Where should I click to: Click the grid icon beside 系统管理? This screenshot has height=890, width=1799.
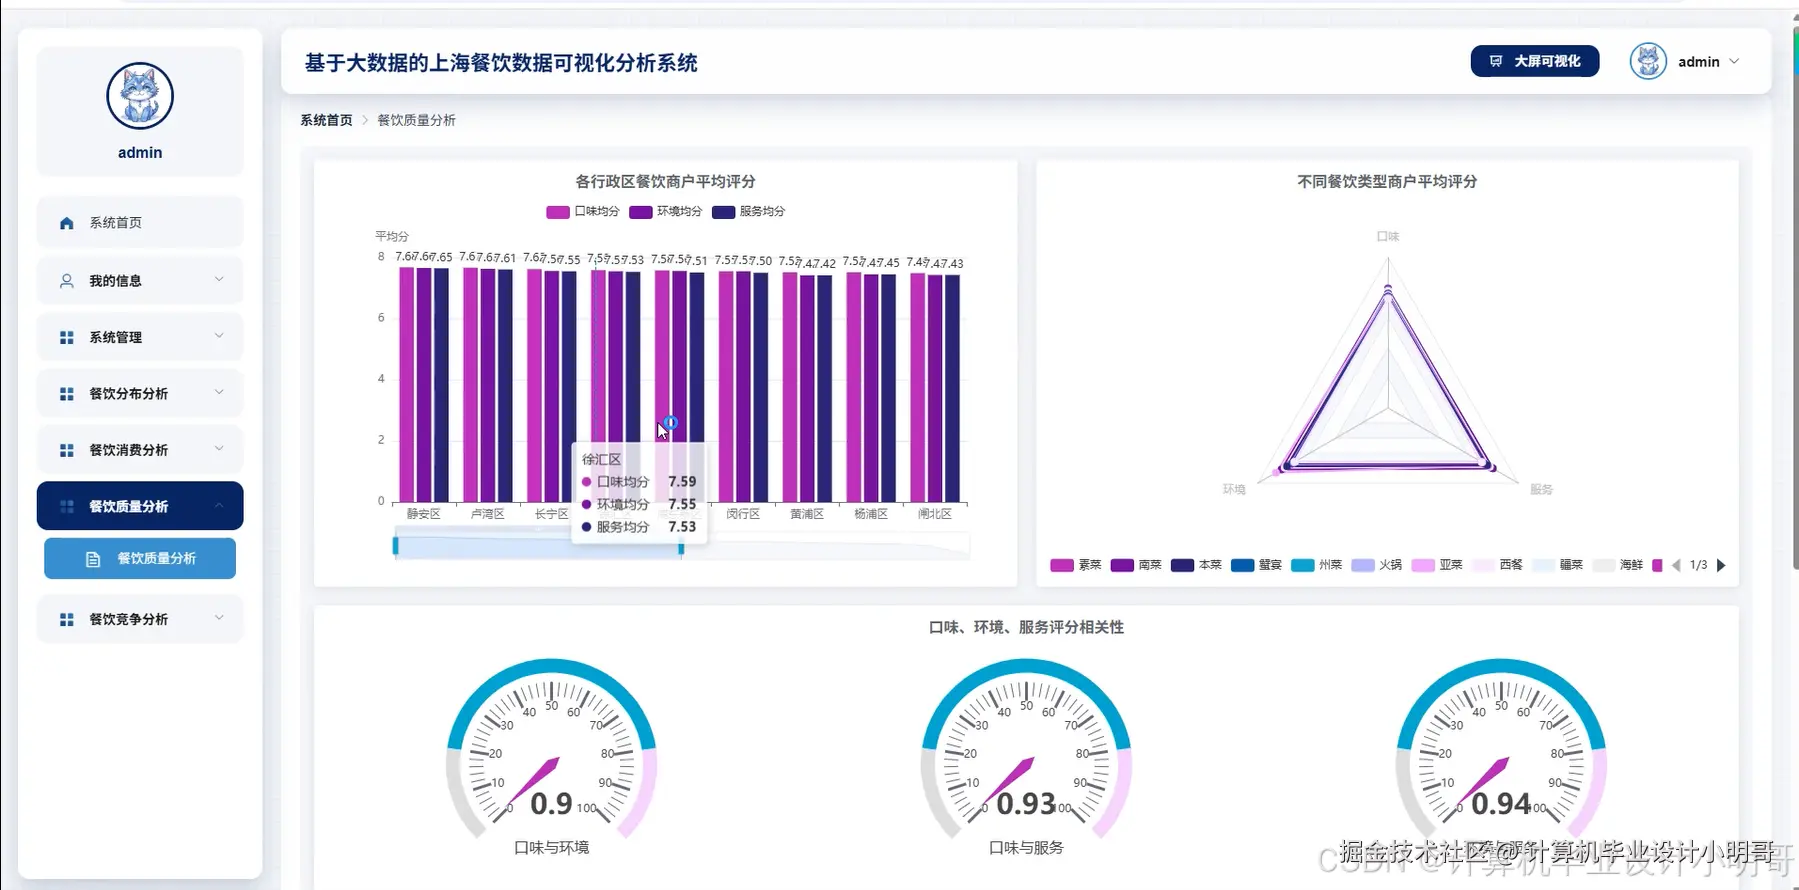point(67,338)
